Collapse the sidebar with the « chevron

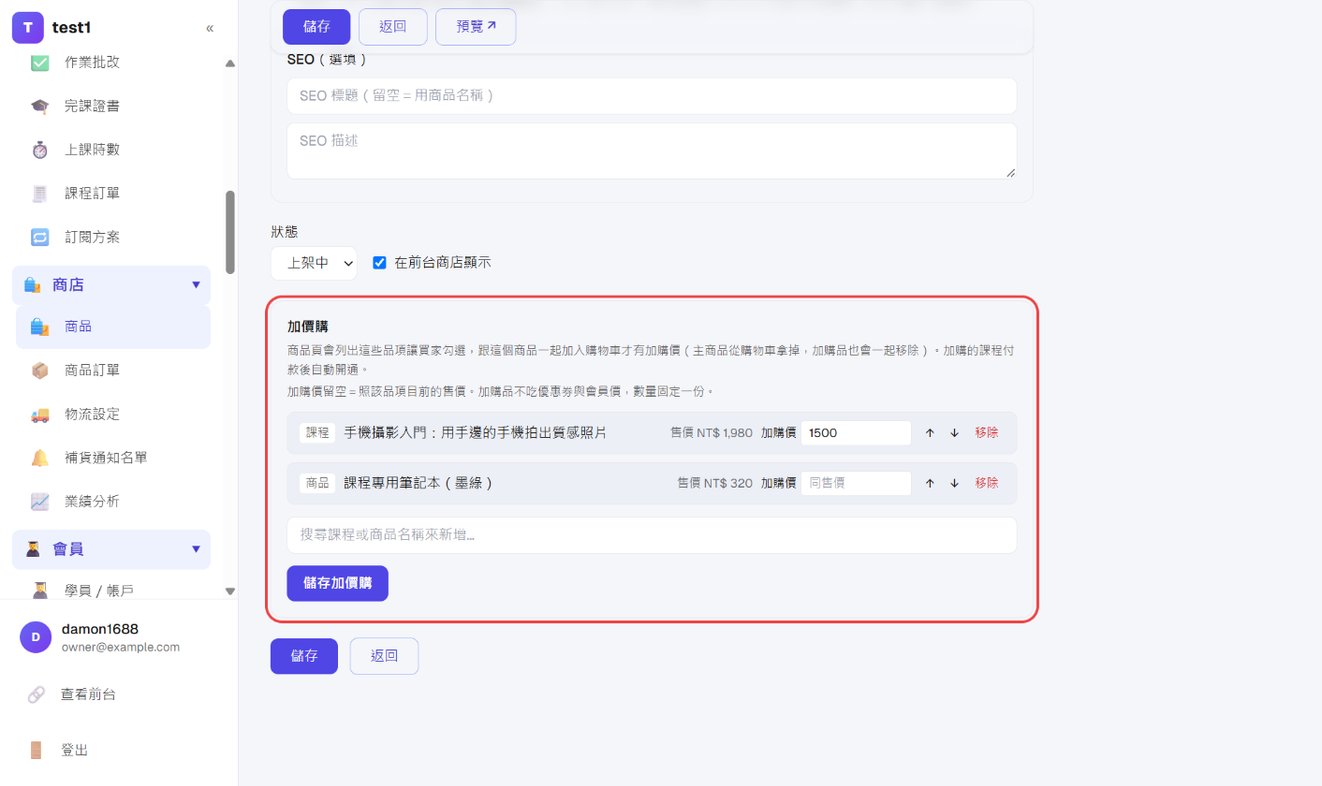tap(210, 28)
